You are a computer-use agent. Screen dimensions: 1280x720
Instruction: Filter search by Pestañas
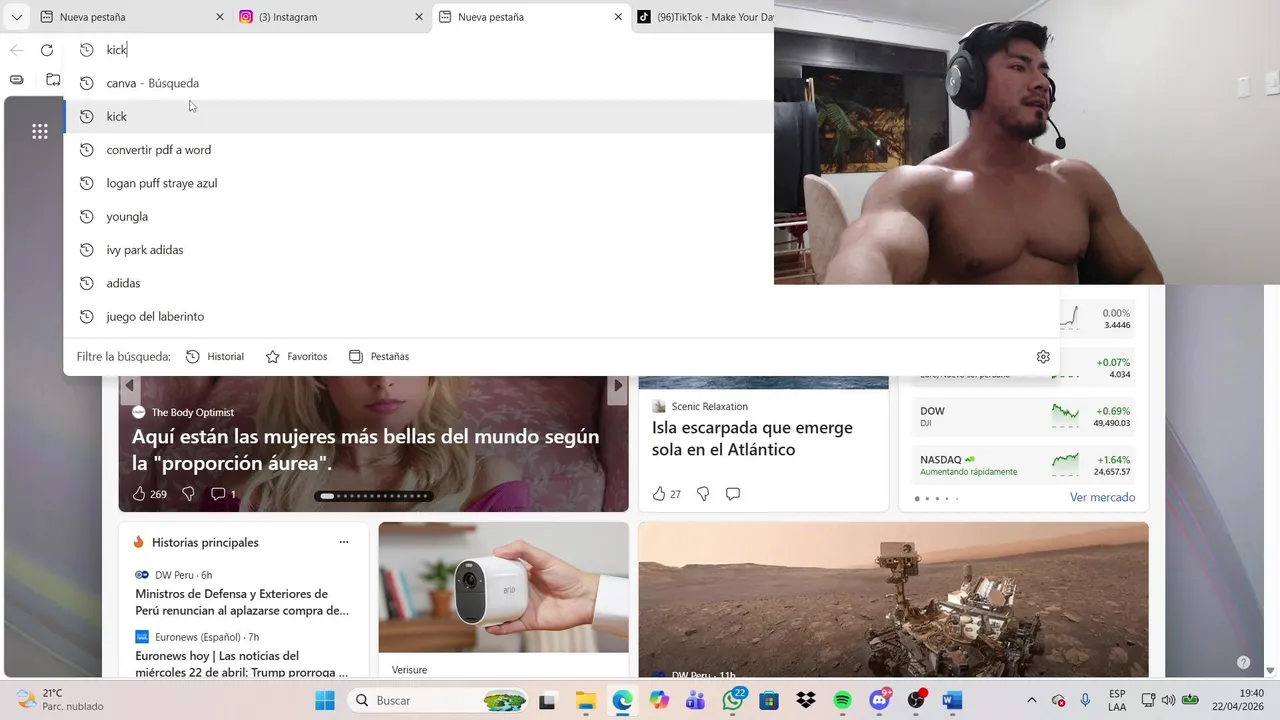coord(379,357)
